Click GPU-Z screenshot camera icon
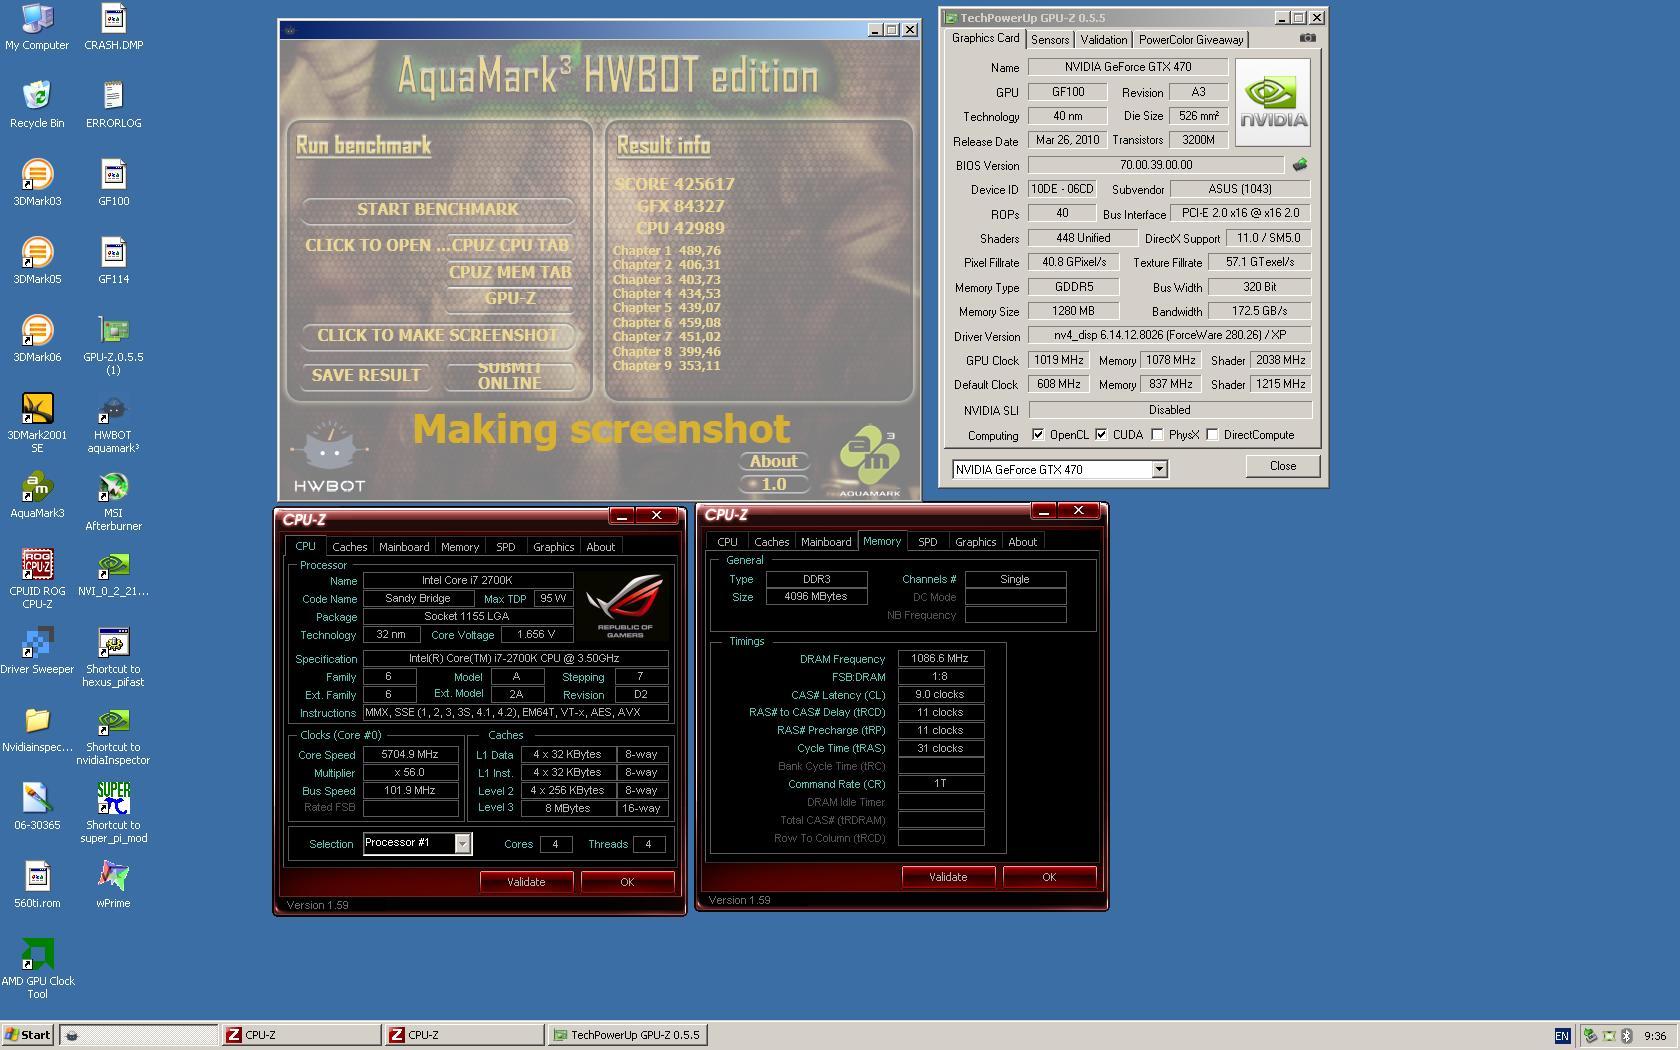The width and height of the screenshot is (1680, 1050). pos(1307,38)
